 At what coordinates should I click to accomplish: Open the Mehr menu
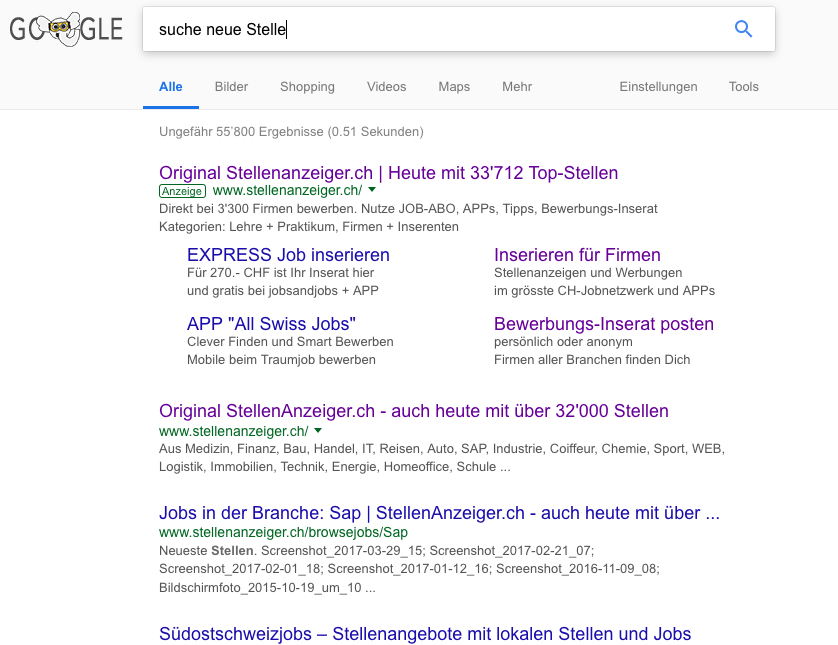coord(517,87)
